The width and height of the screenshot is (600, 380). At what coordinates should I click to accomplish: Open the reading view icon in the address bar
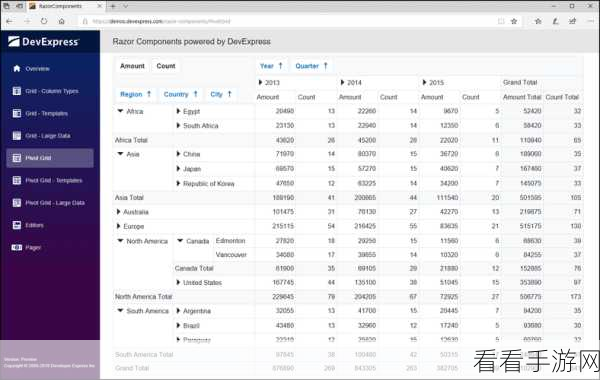pos(501,21)
